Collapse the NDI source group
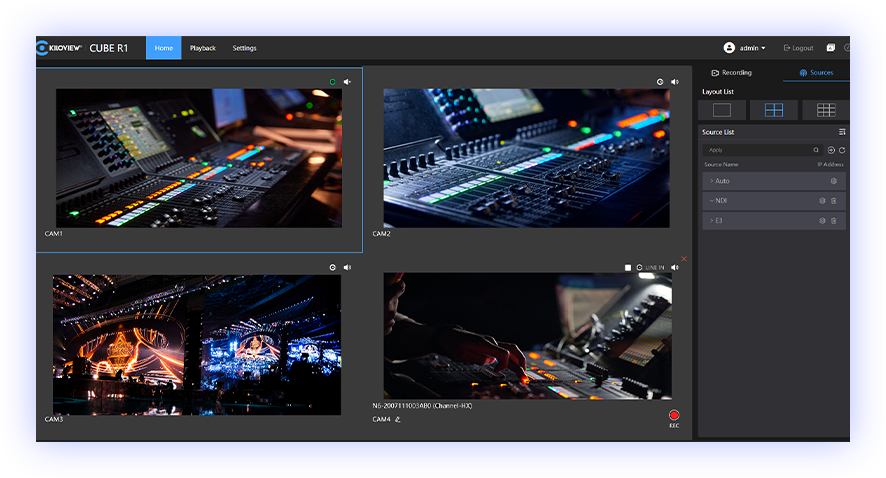This screenshot has height=478, width=886. (711, 201)
